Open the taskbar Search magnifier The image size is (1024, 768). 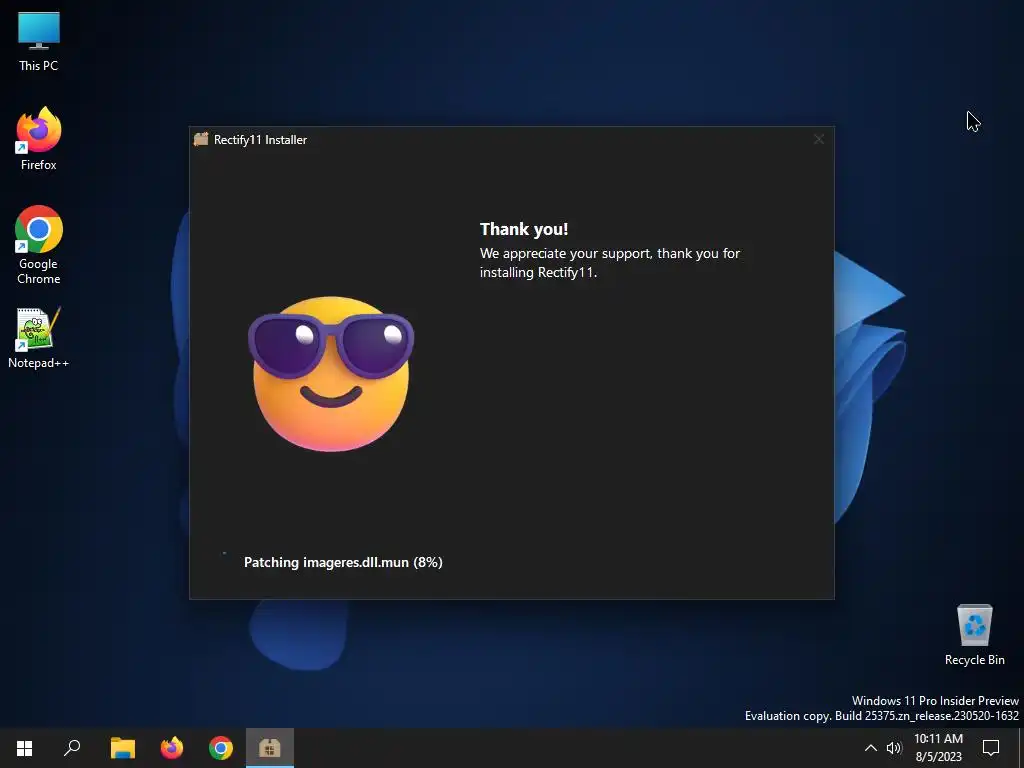click(x=72, y=748)
